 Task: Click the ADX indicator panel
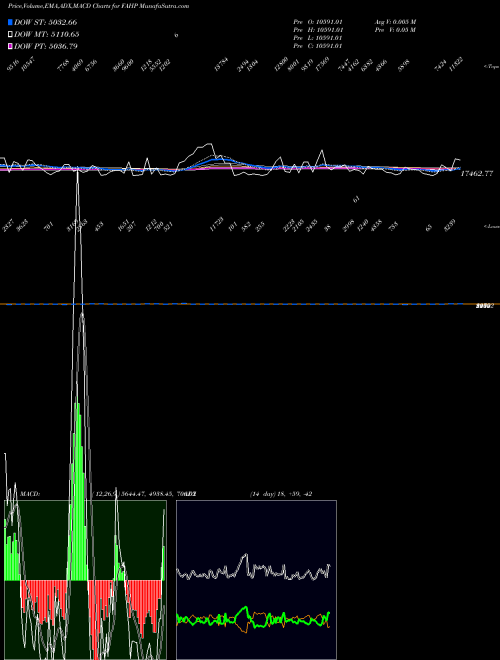point(256,580)
